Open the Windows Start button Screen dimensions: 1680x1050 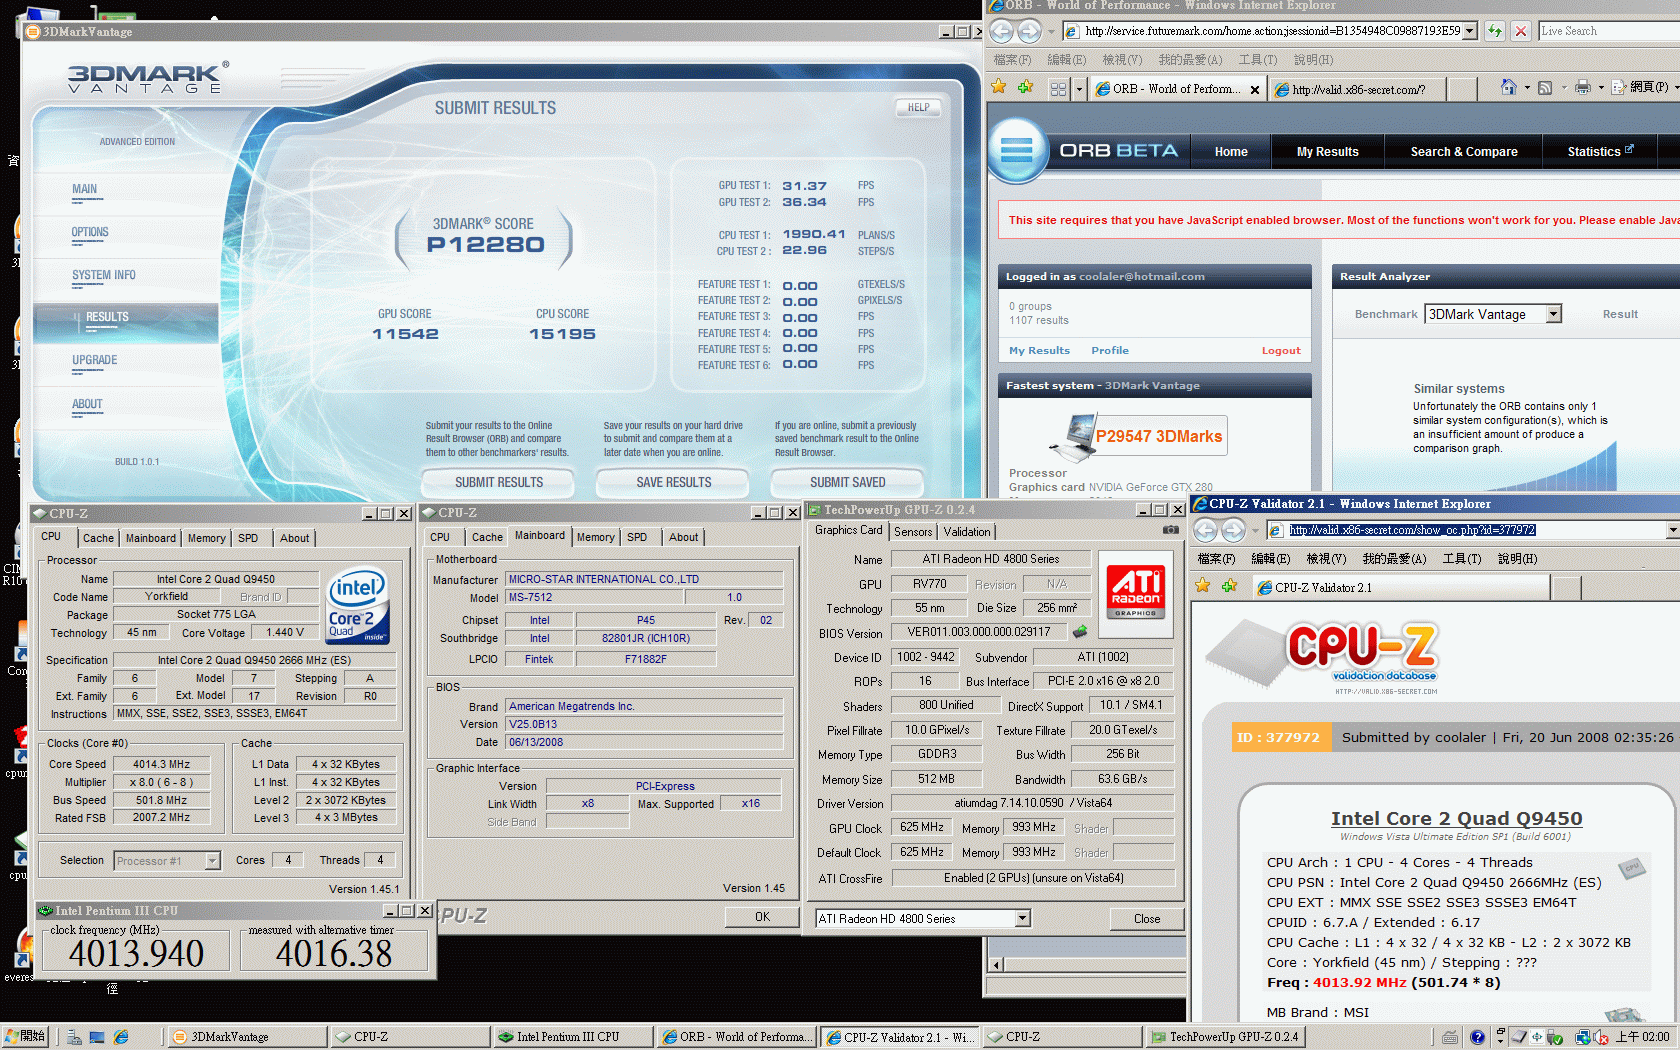tap(26, 1037)
